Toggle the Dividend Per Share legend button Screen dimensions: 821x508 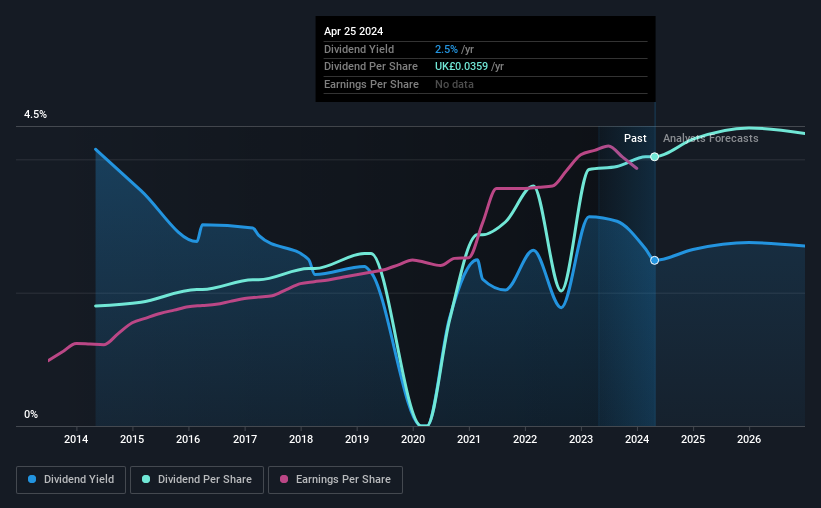pyautogui.click(x=197, y=480)
